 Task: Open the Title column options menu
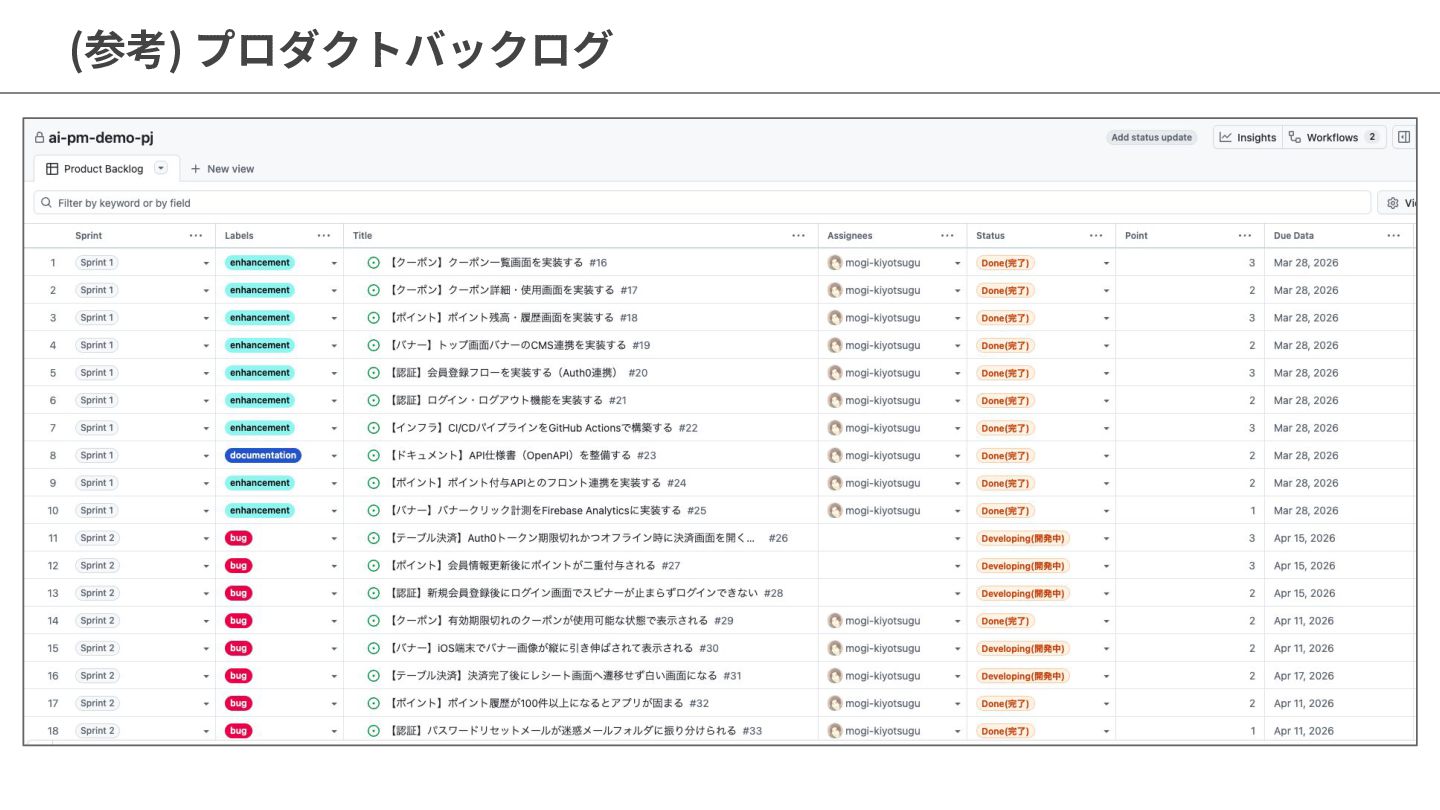point(798,236)
